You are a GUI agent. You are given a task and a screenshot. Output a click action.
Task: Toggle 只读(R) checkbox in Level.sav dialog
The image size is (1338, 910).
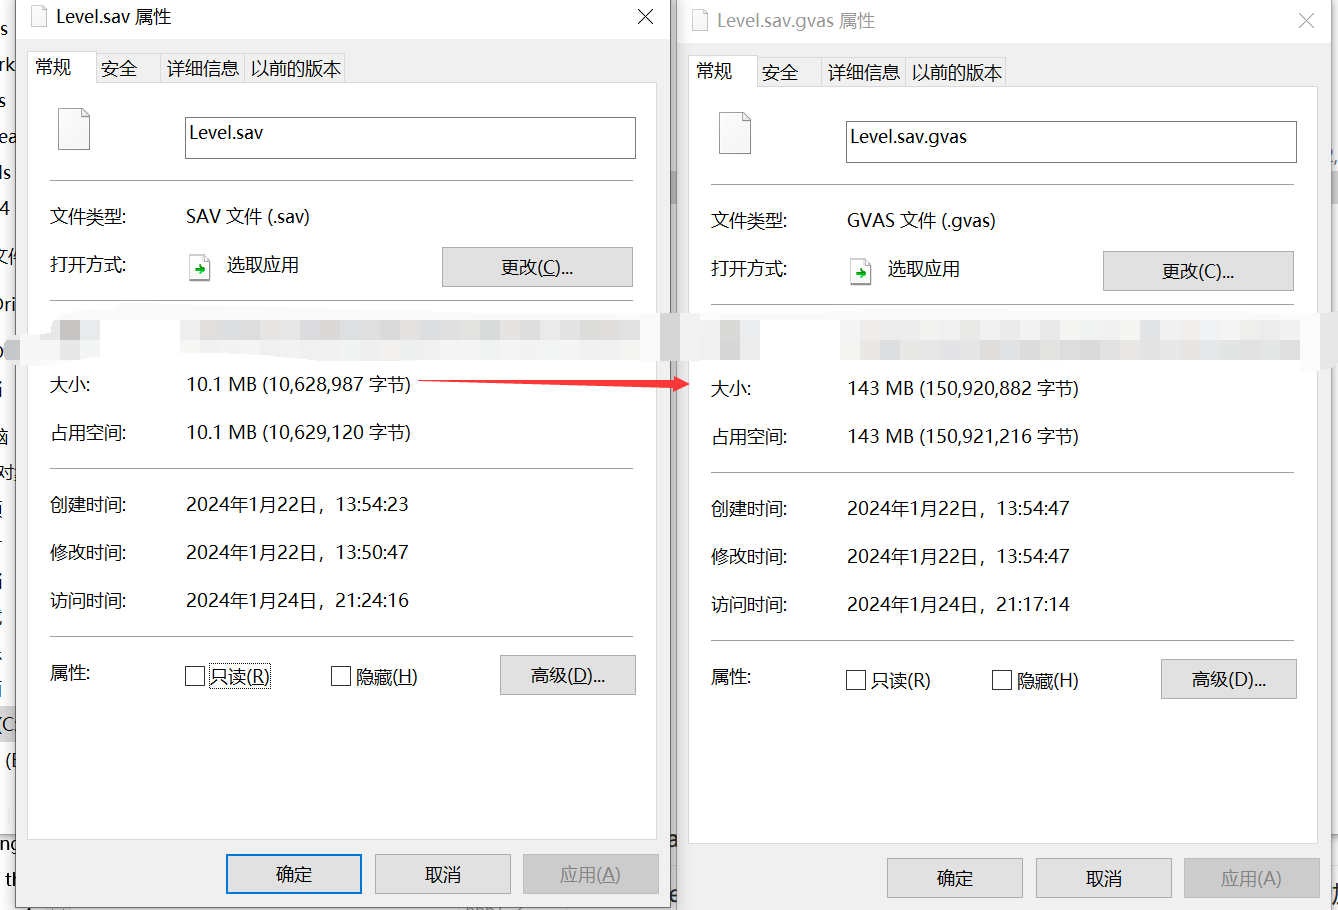(195, 676)
